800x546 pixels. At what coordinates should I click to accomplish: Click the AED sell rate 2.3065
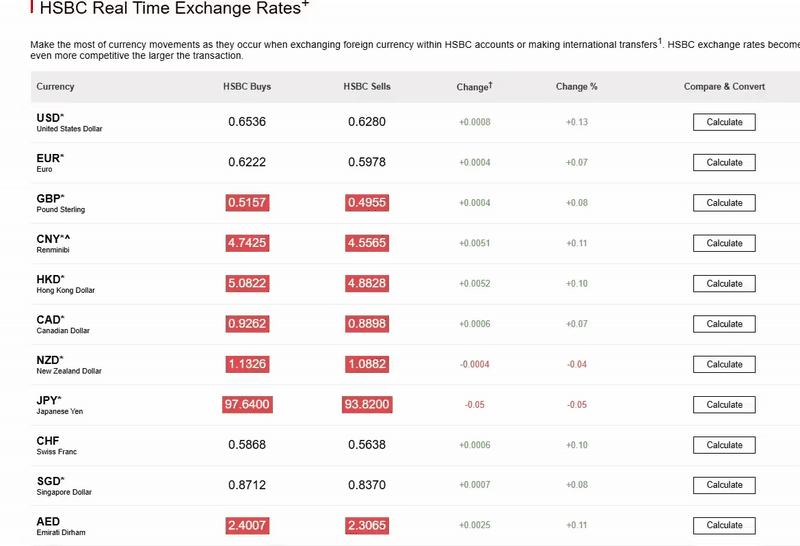click(367, 525)
